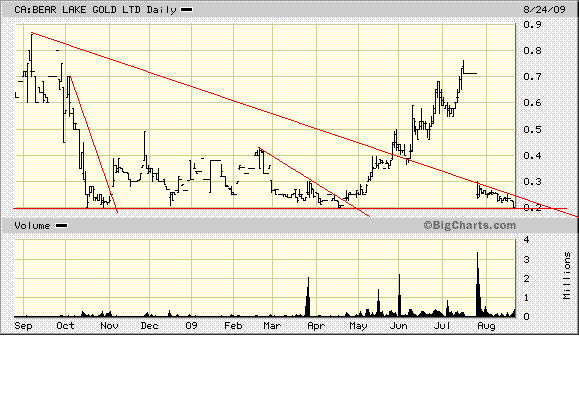Viewport: 579px width, 405px height.
Task: Click the Apr month label
Action: click(316, 326)
